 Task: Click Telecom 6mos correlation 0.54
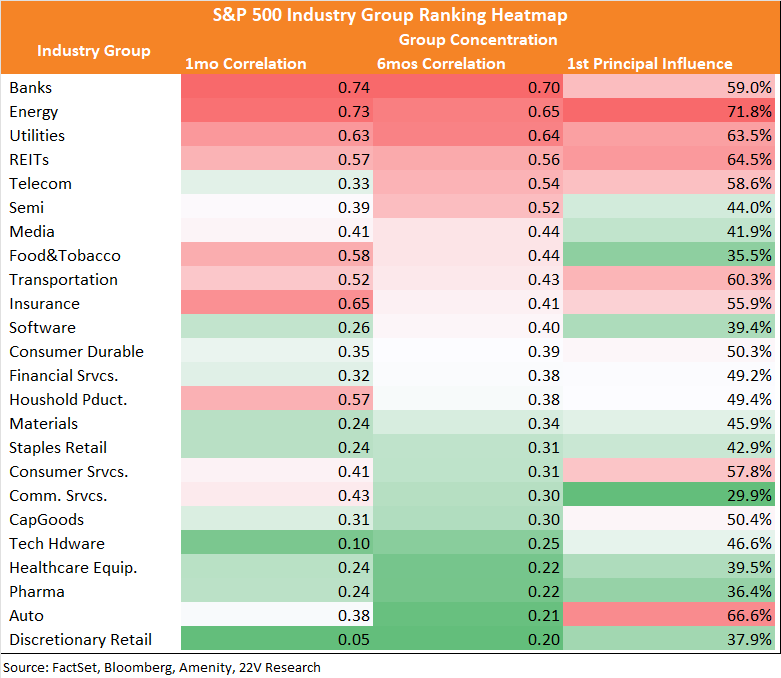tap(544, 184)
